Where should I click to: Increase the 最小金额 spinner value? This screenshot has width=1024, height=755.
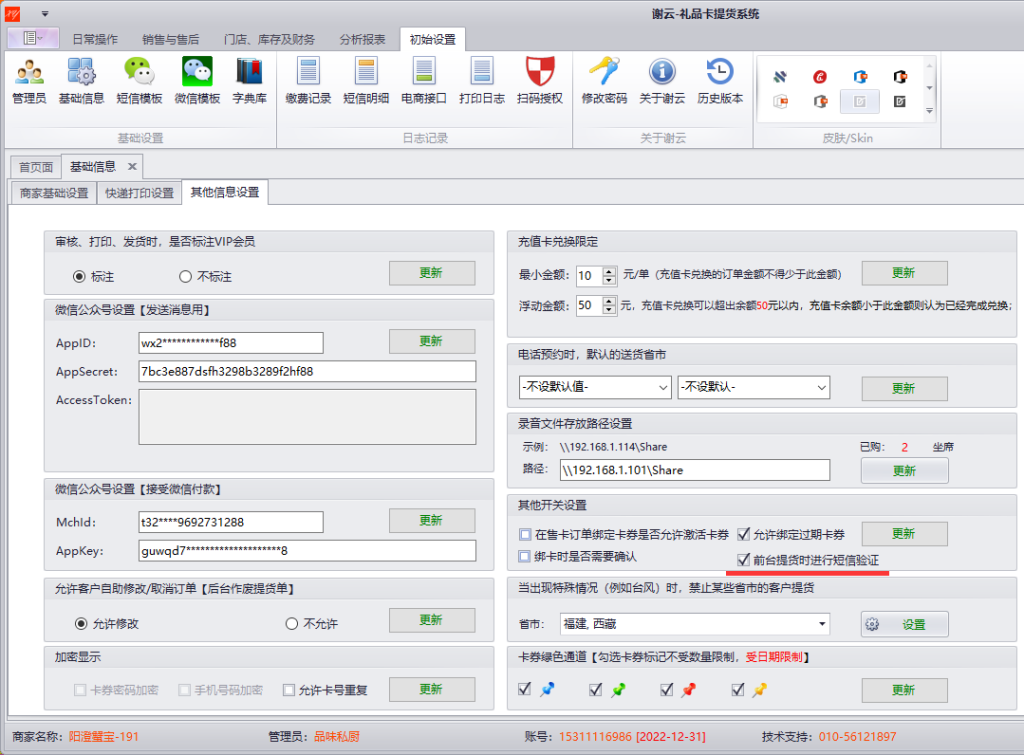pos(609,270)
